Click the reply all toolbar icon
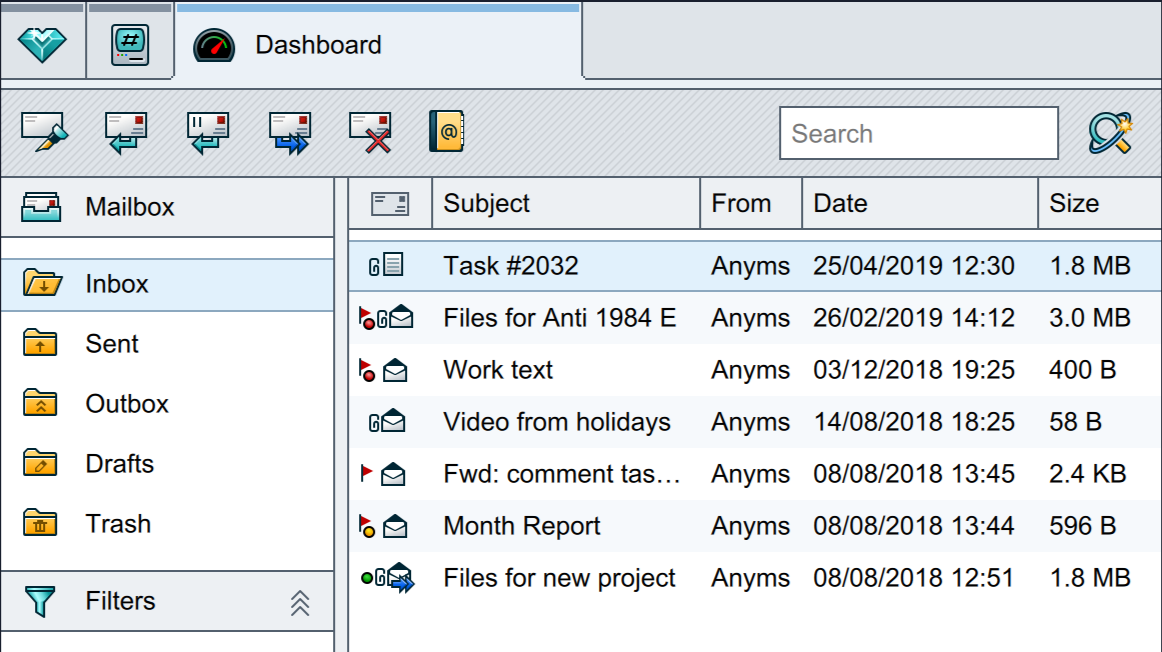 tap(208, 132)
